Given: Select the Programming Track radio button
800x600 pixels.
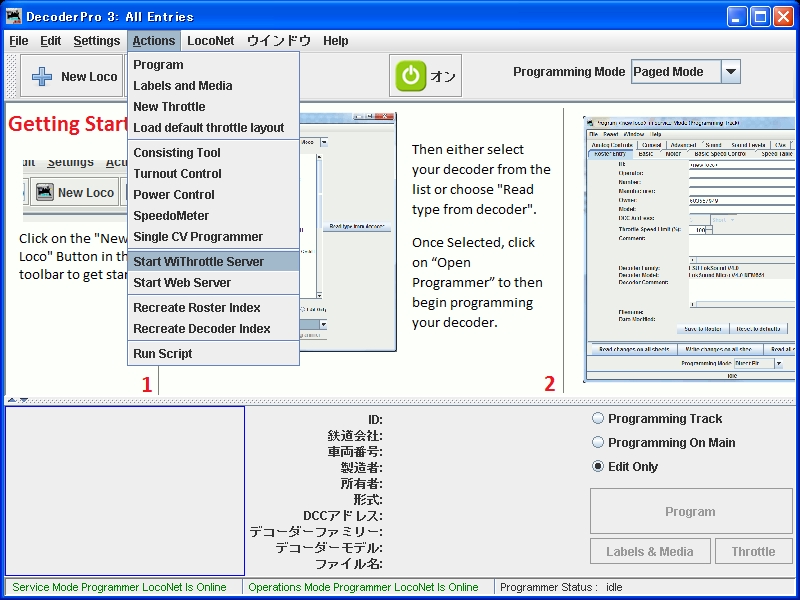Looking at the screenshot, I should 597,418.
